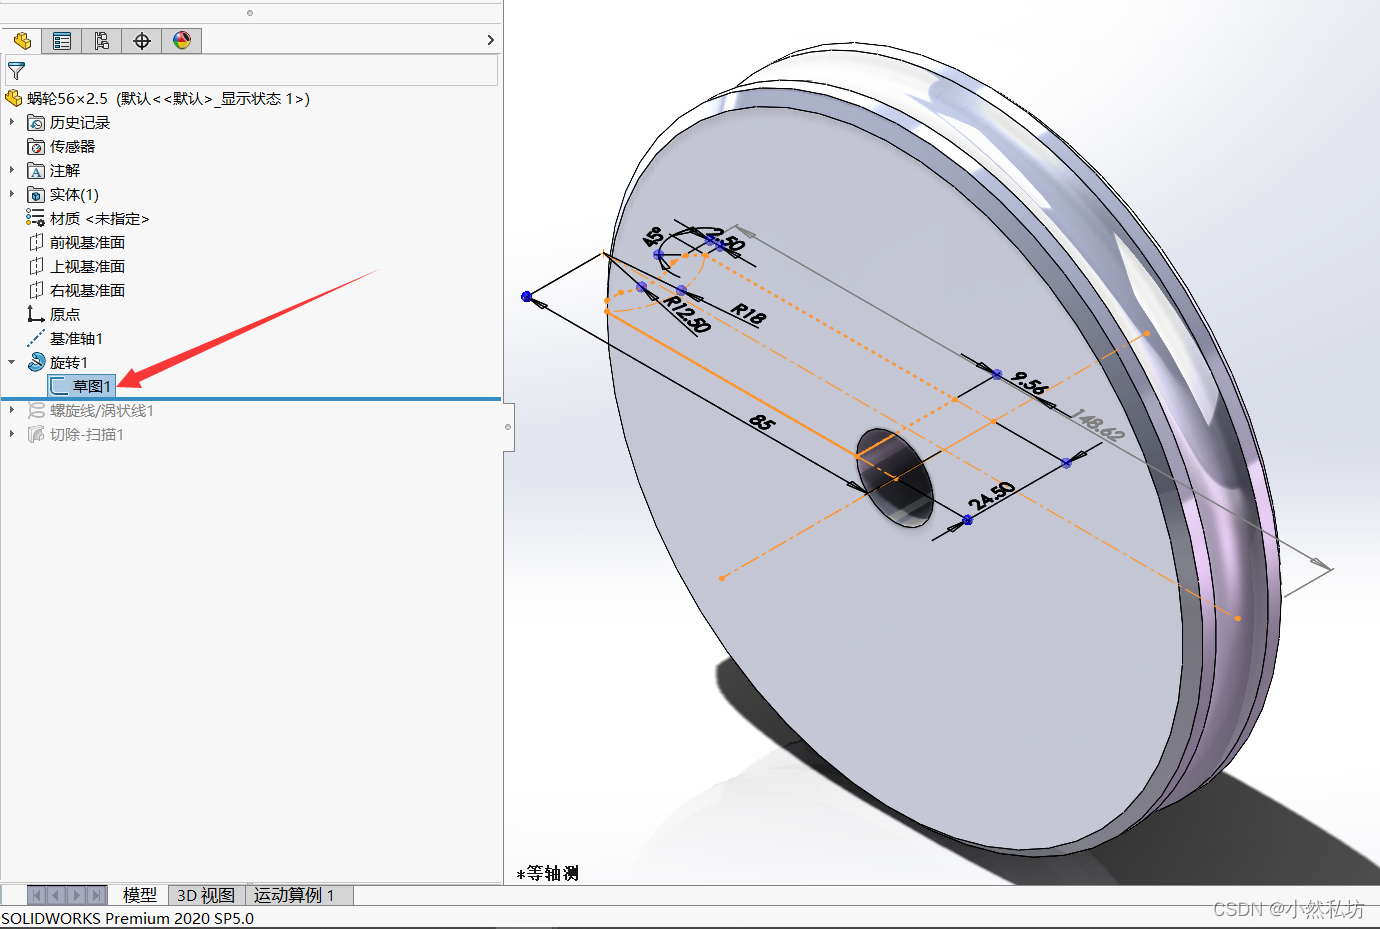1380x929 pixels.
Task: Select the R12.50 radius dimension
Action: (687, 314)
